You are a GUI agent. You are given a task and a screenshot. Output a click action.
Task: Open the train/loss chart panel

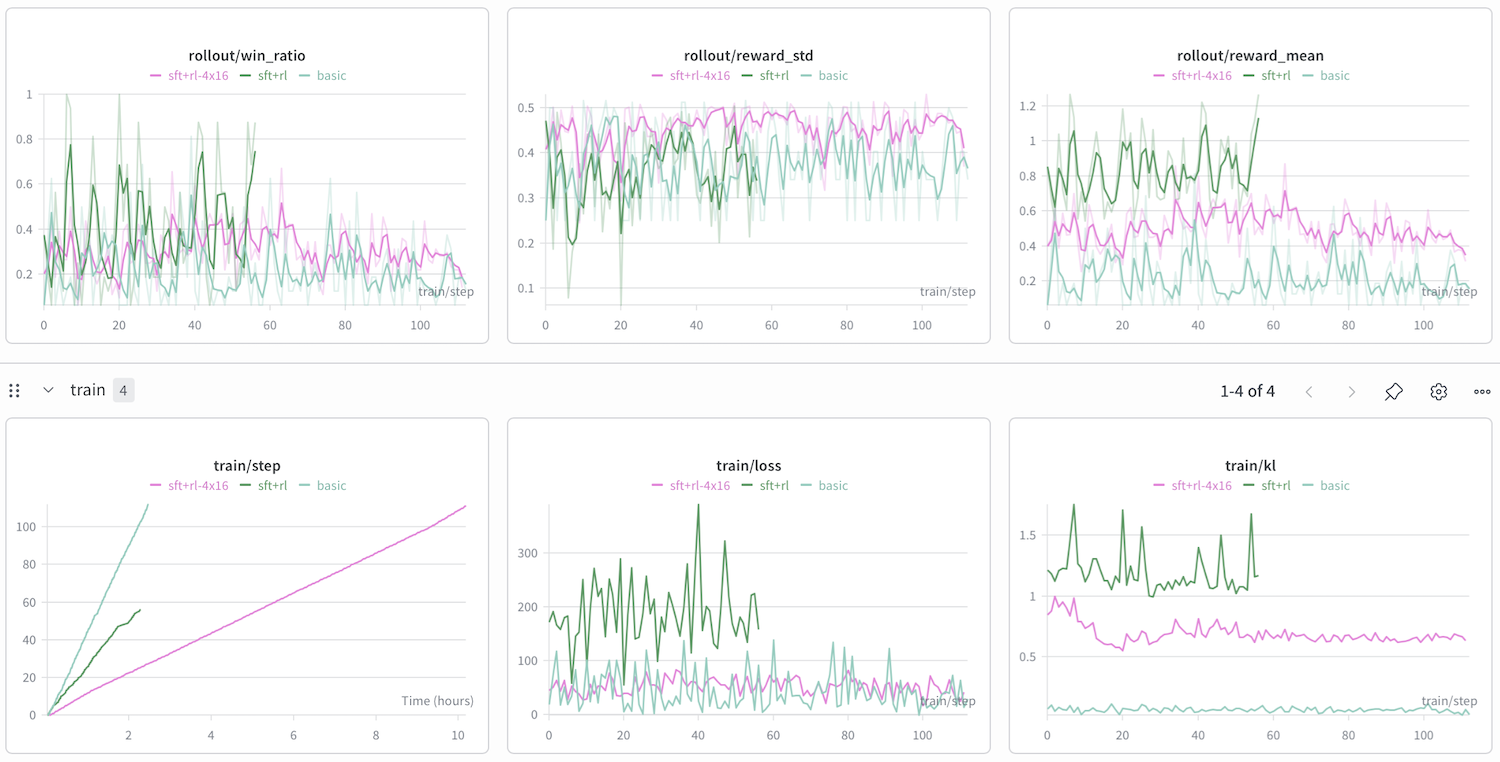(747, 465)
